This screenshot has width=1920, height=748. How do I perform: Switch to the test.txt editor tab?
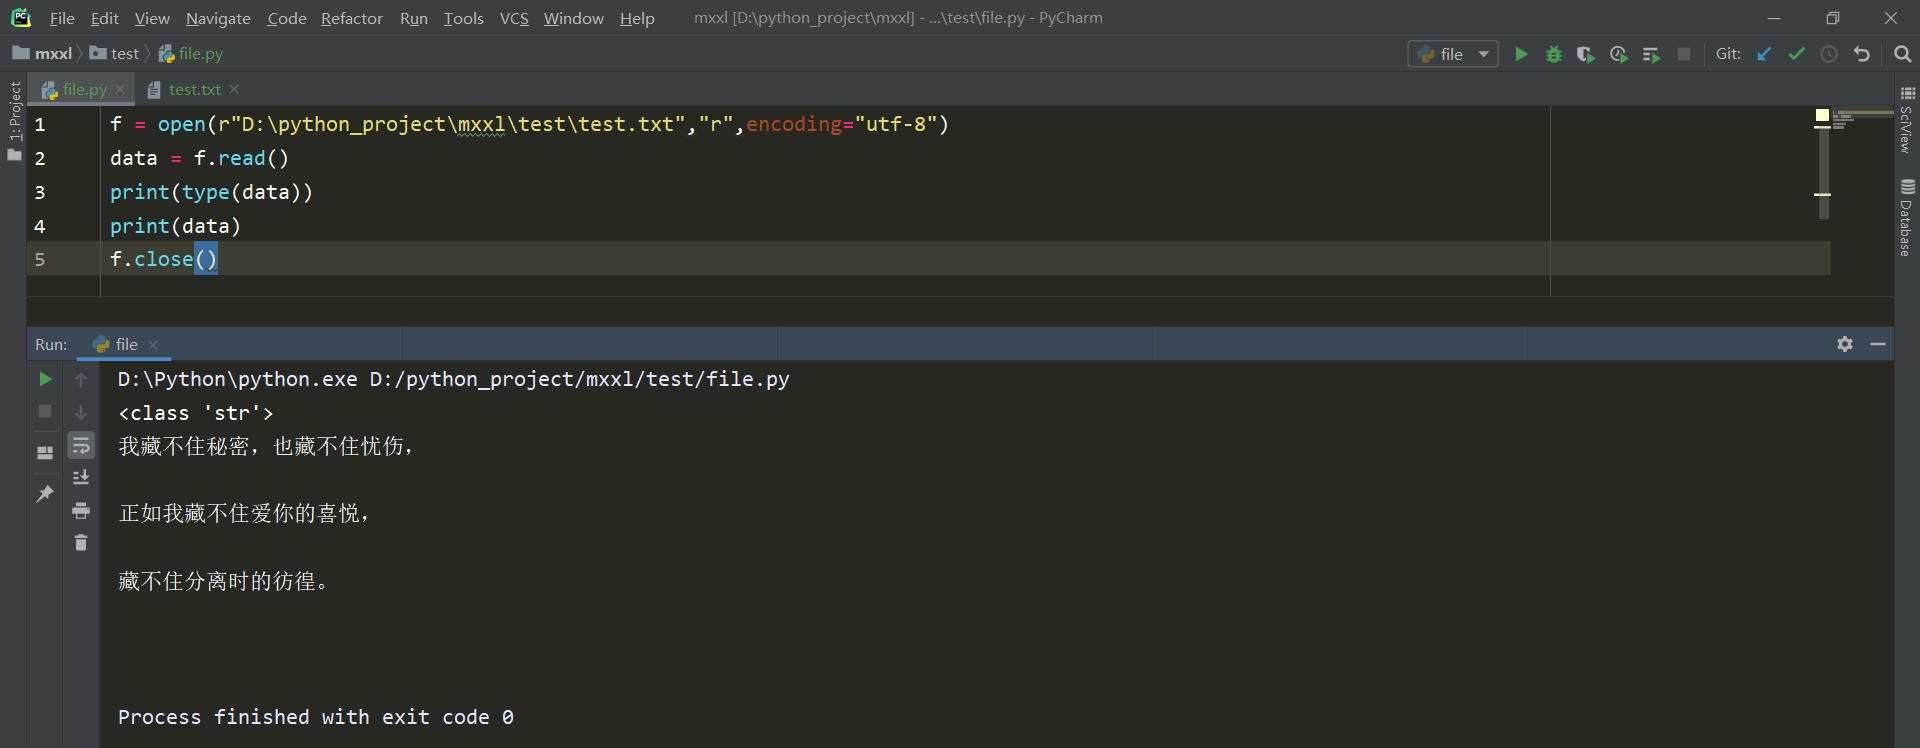(194, 89)
